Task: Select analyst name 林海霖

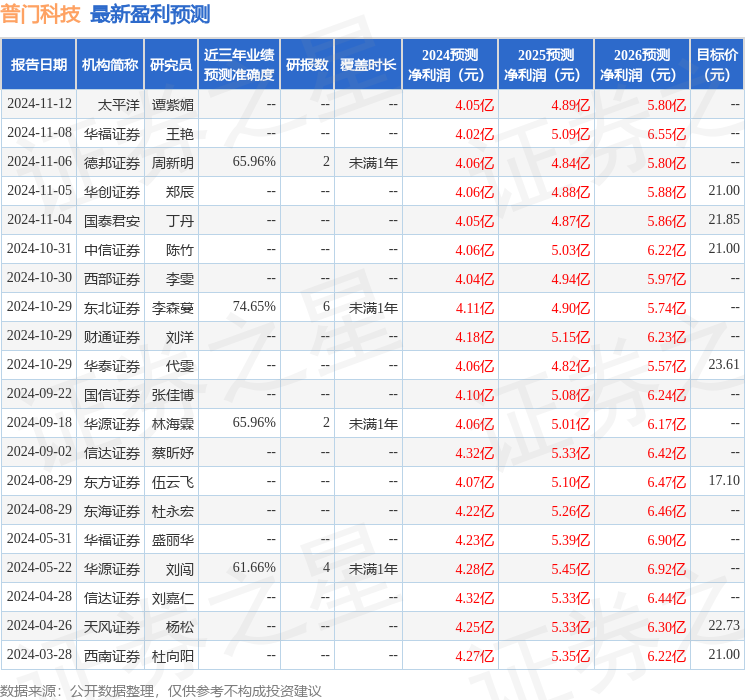Action: click(172, 424)
